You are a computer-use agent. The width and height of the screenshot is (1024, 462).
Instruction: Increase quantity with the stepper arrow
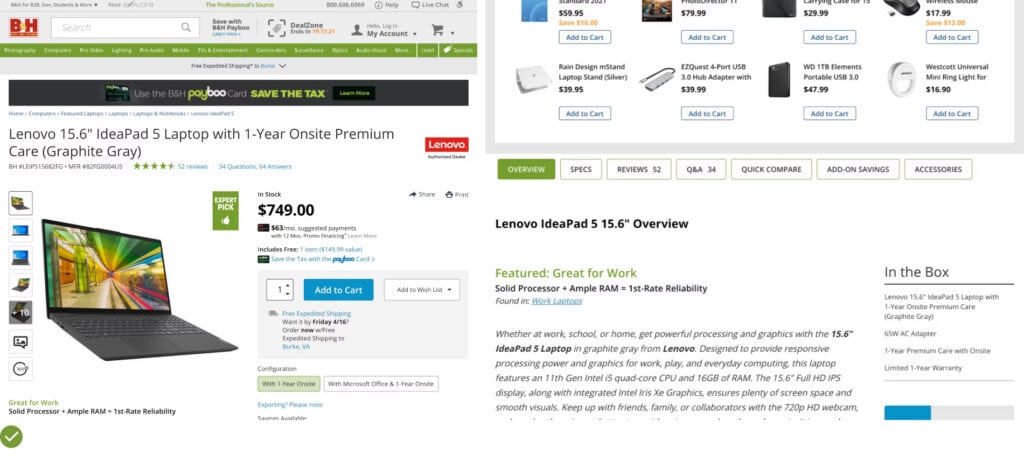pyautogui.click(x=288, y=285)
